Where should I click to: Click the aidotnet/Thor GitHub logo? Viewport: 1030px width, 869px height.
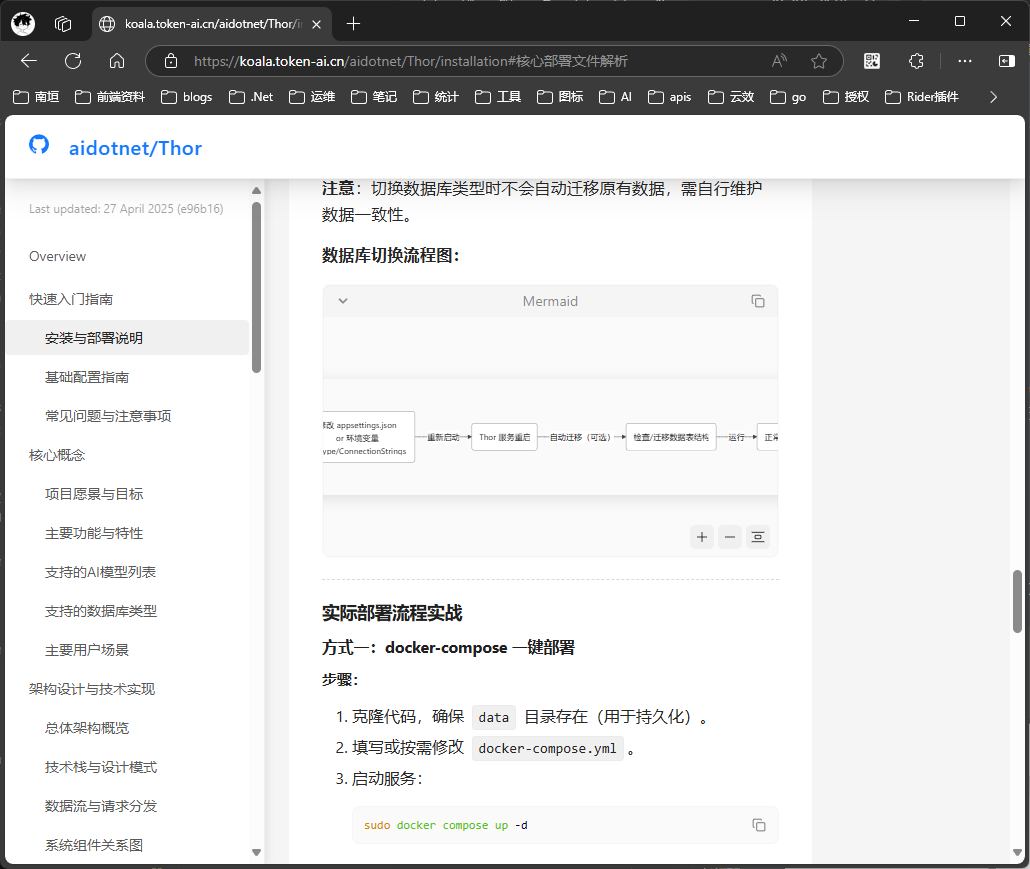38,145
